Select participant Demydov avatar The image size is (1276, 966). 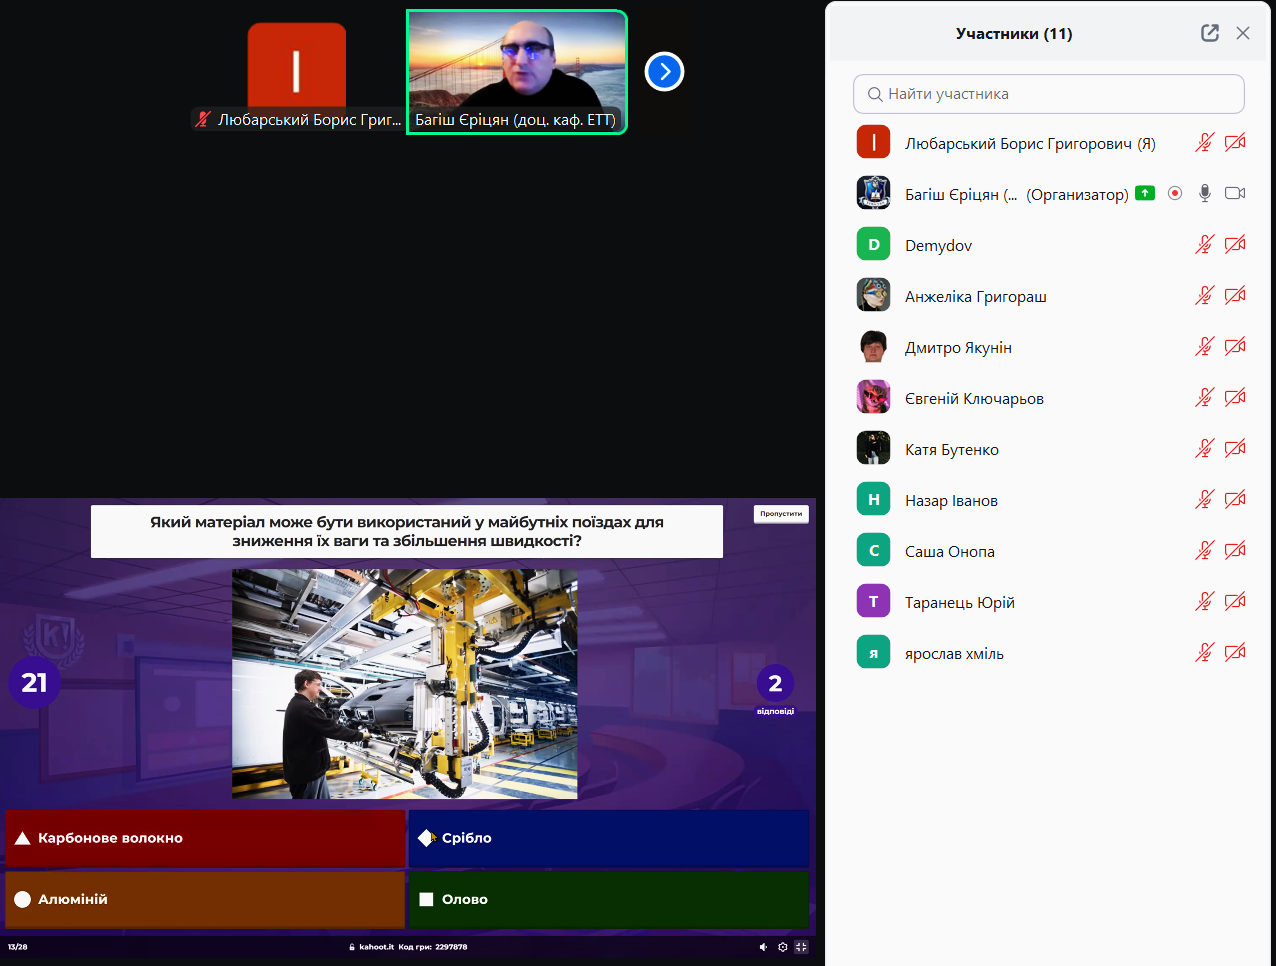click(x=874, y=244)
